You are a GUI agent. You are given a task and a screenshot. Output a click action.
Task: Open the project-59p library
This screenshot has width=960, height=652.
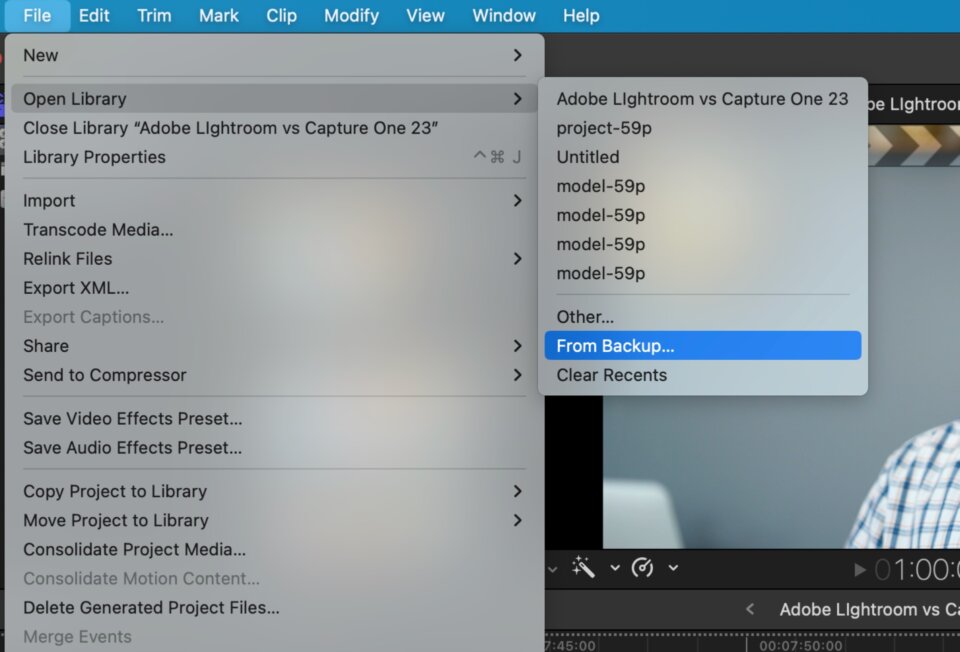pyautogui.click(x=604, y=128)
